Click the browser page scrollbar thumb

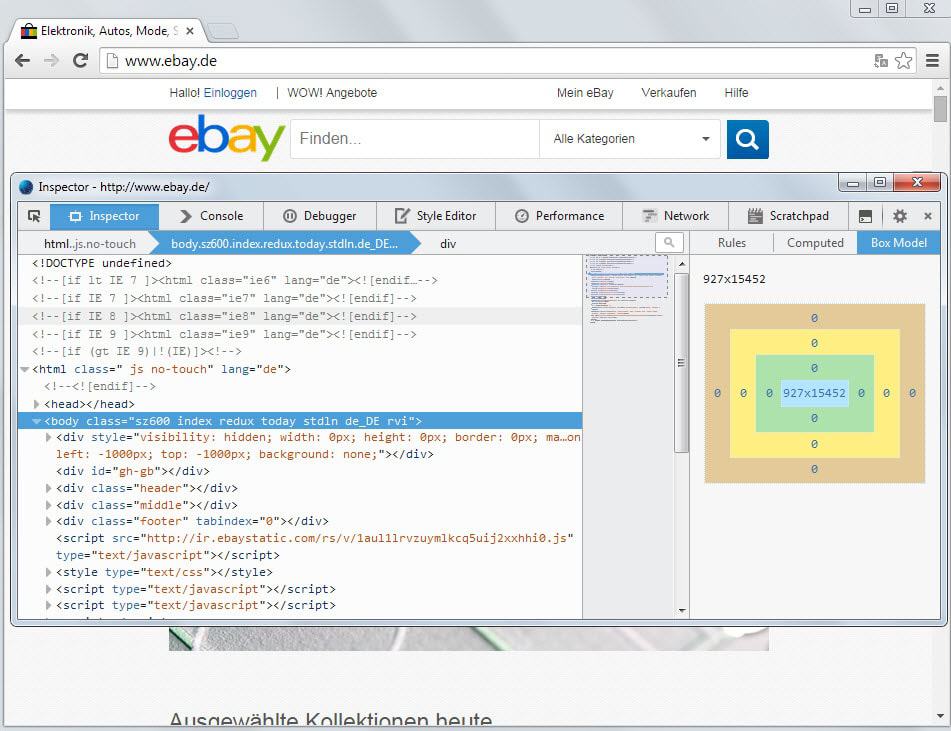pos(940,109)
